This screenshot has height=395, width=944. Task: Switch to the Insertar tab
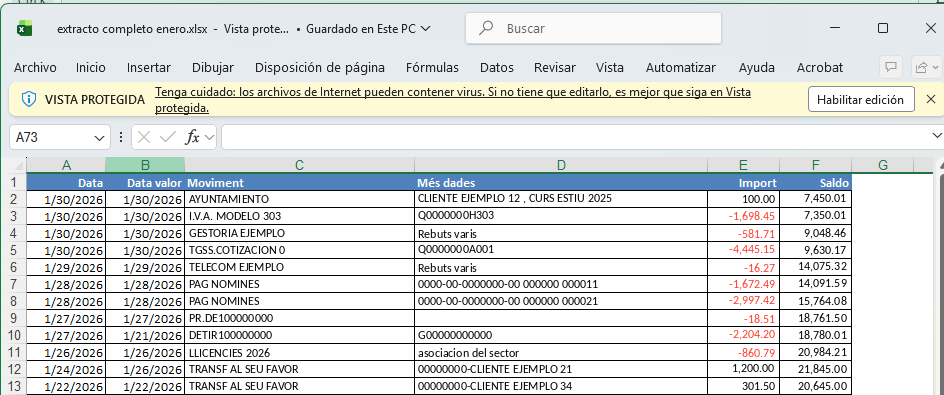149,67
